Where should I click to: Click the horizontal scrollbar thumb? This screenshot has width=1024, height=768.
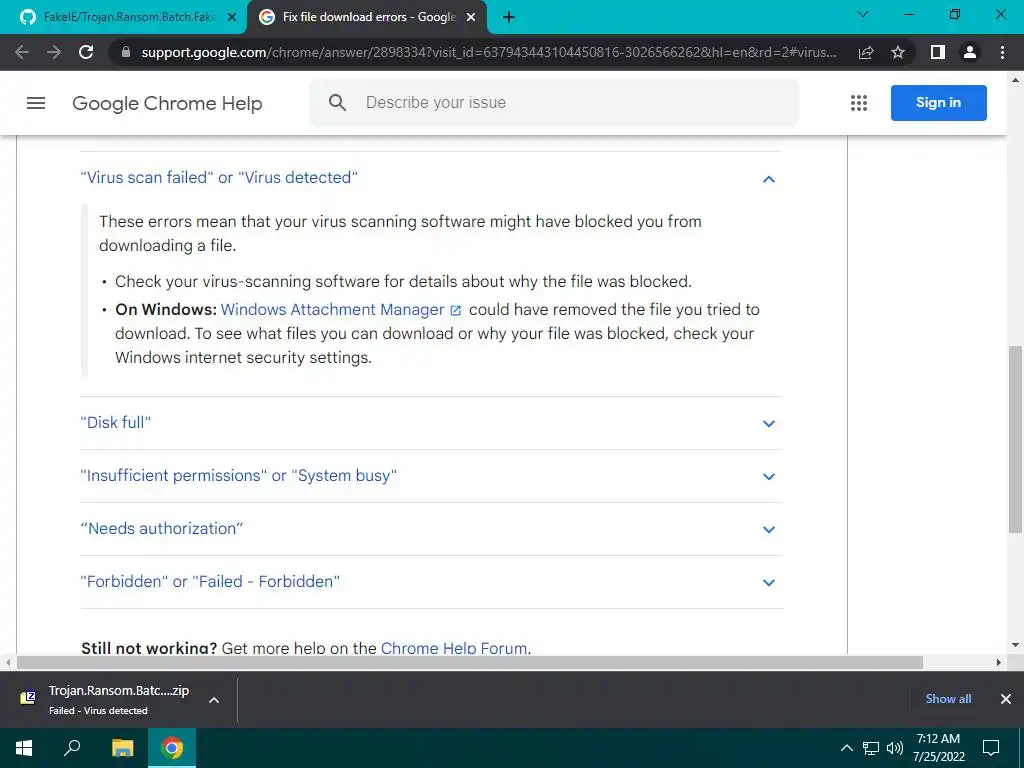click(470, 662)
